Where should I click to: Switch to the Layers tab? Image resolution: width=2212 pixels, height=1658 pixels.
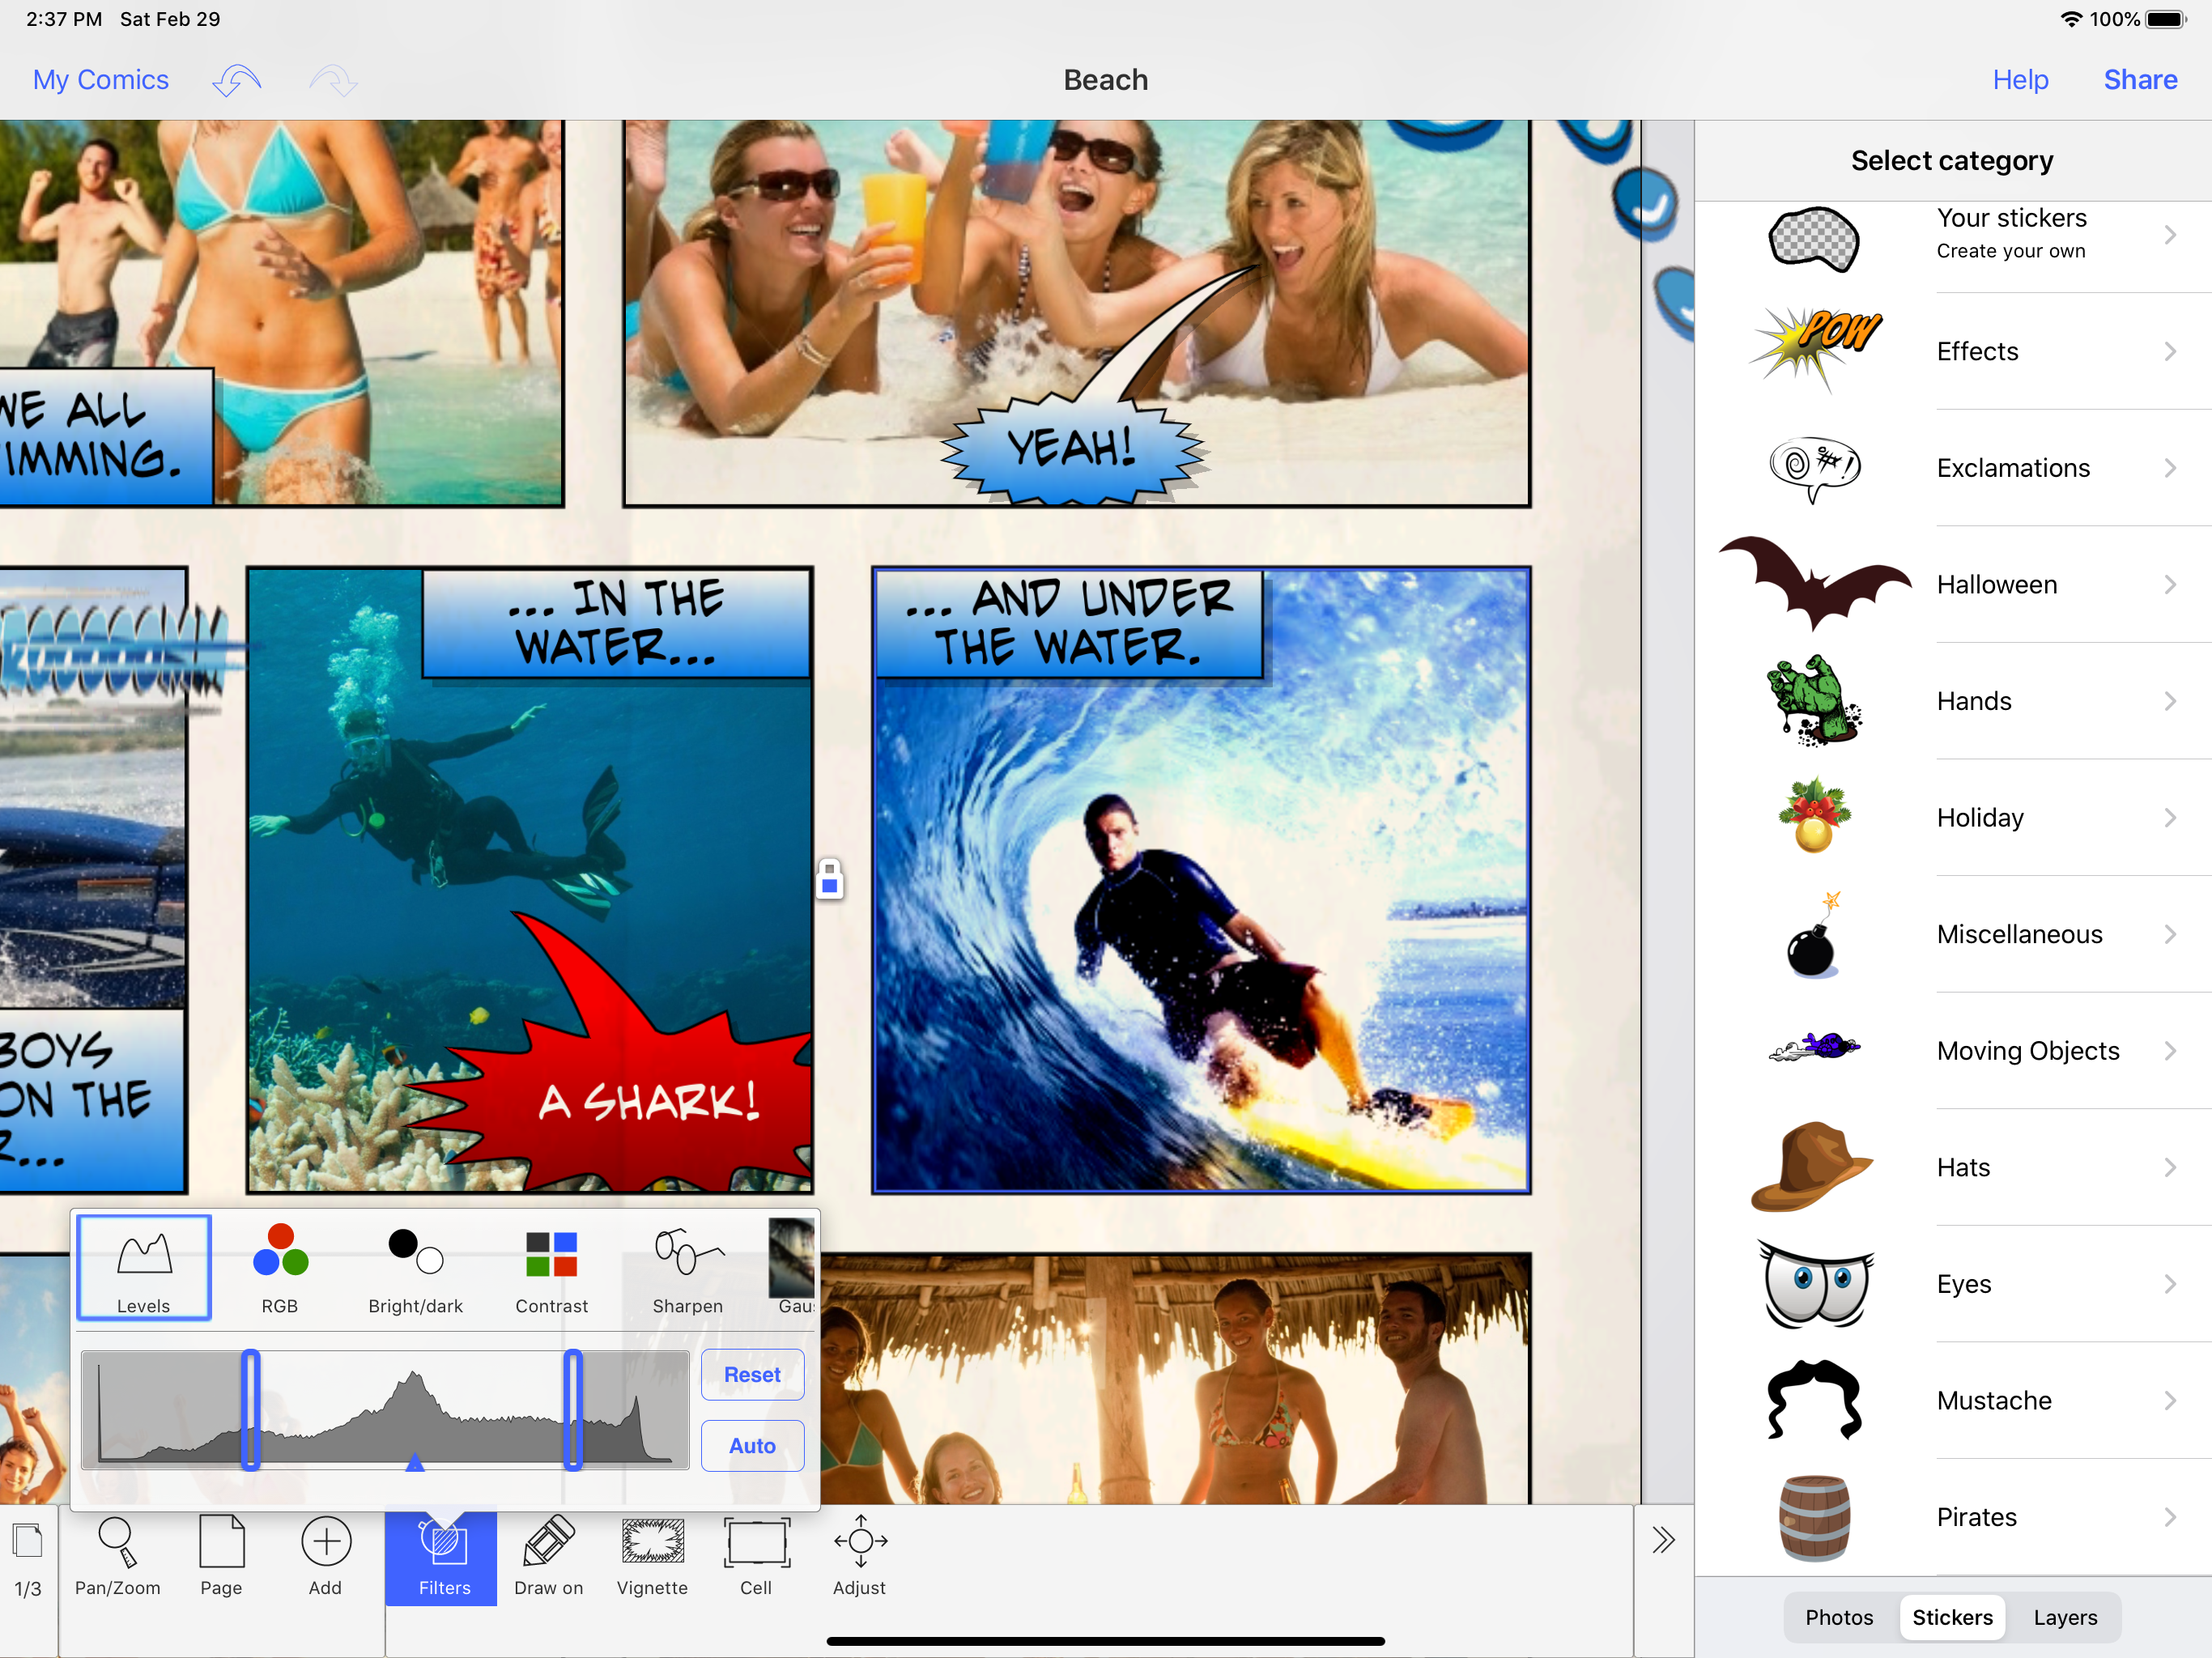(2065, 1617)
